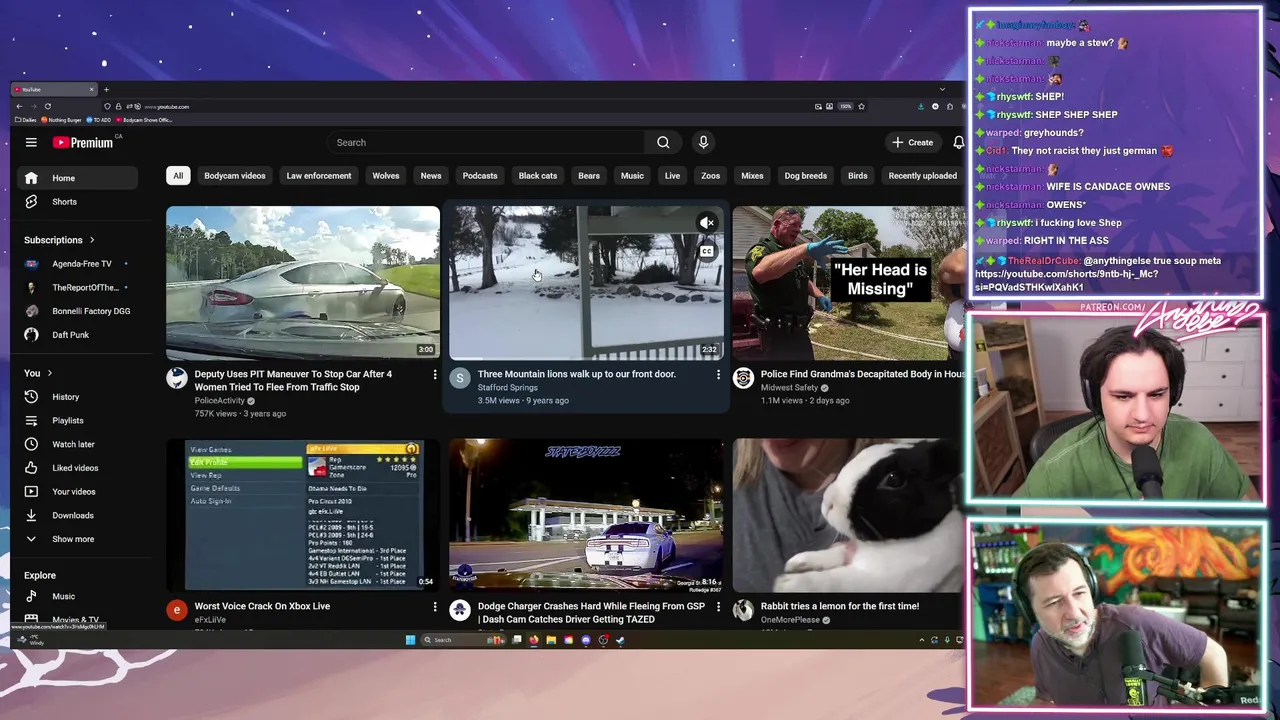Viewport: 1280px width, 720px height.
Task: Expand the You section chevron
Action: [x=49, y=373]
